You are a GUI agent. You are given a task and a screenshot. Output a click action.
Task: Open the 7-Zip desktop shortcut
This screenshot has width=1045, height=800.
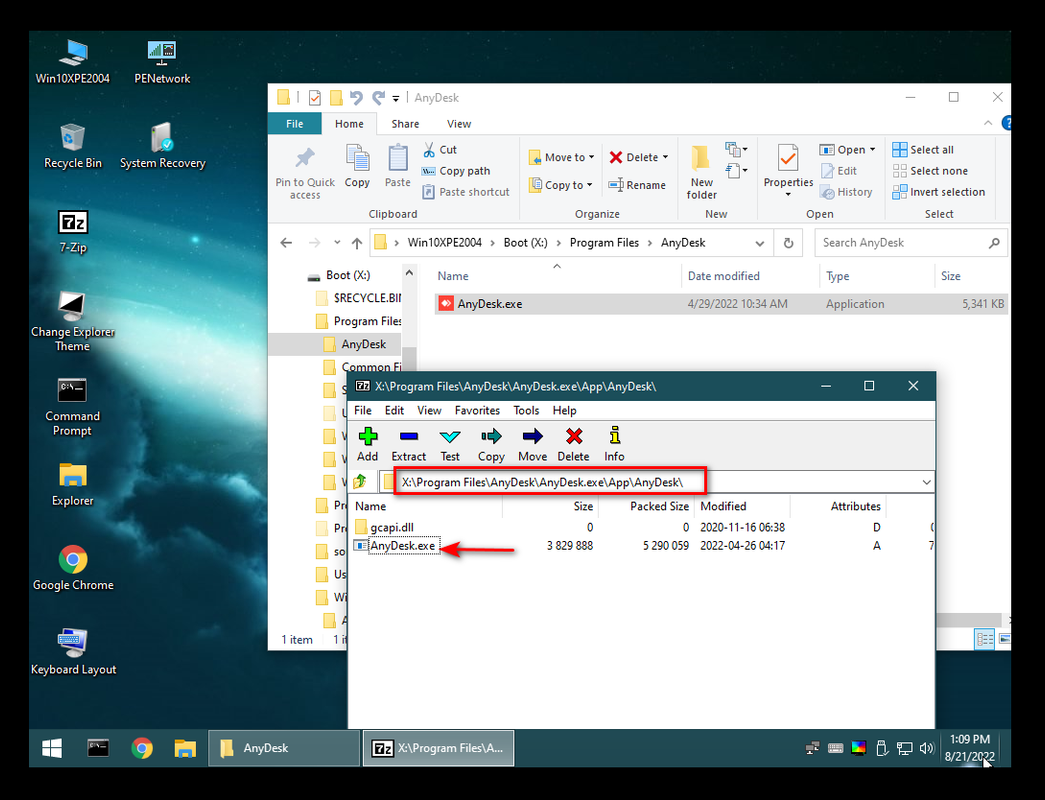(x=73, y=231)
